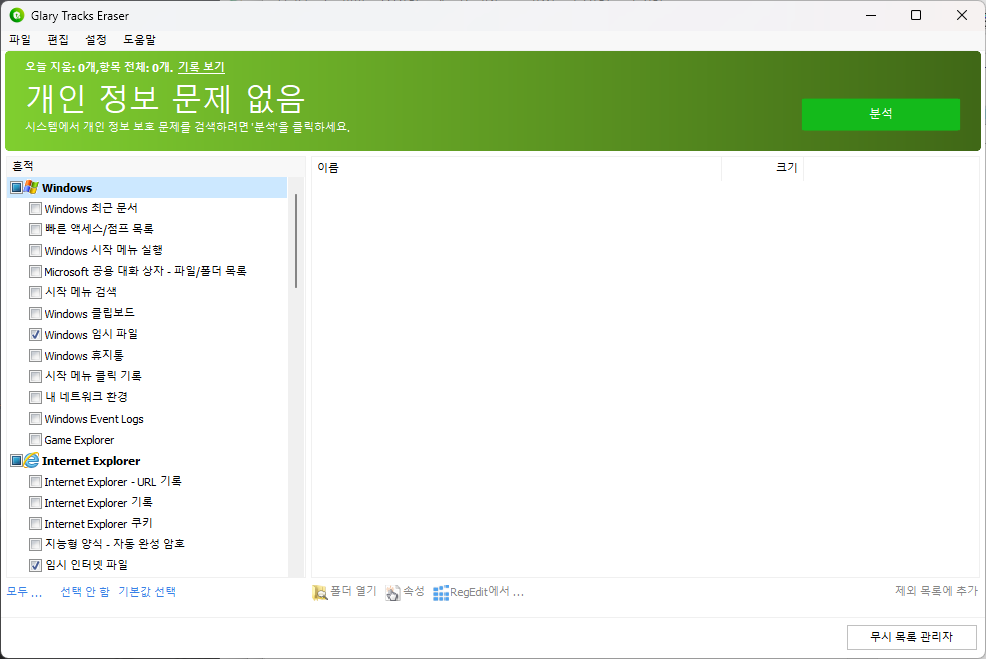Screen dimensions: 986x659
Task: Enable Internet Explorer 쿠키 checkbox
Action: (35, 523)
